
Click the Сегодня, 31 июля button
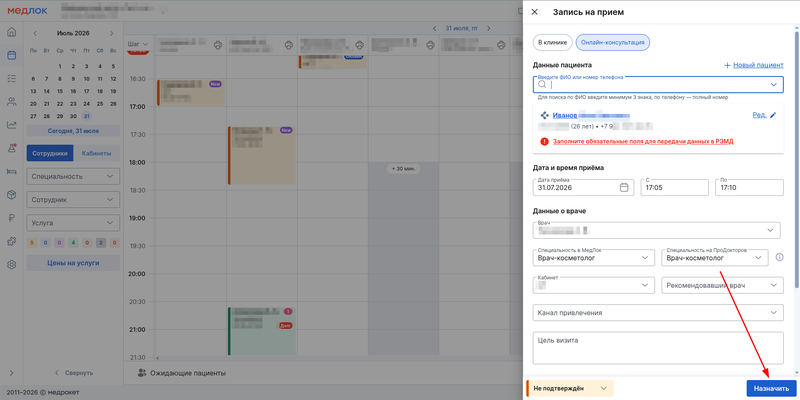coord(73,131)
